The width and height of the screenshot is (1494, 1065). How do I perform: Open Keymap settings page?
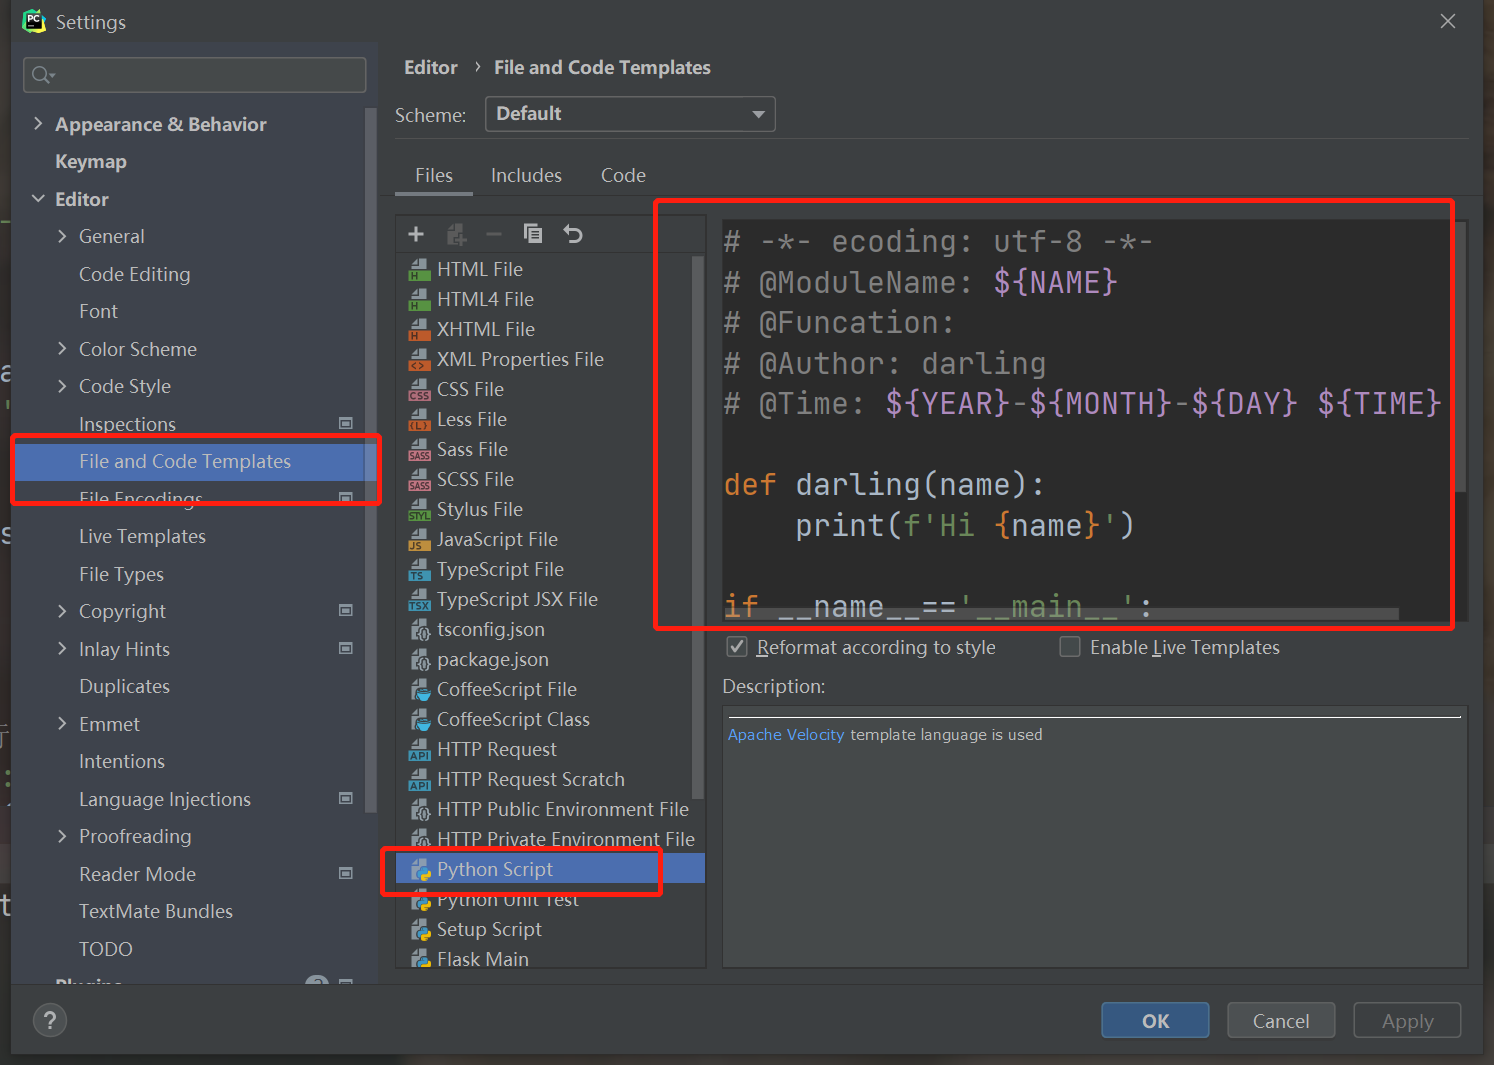[91, 161]
